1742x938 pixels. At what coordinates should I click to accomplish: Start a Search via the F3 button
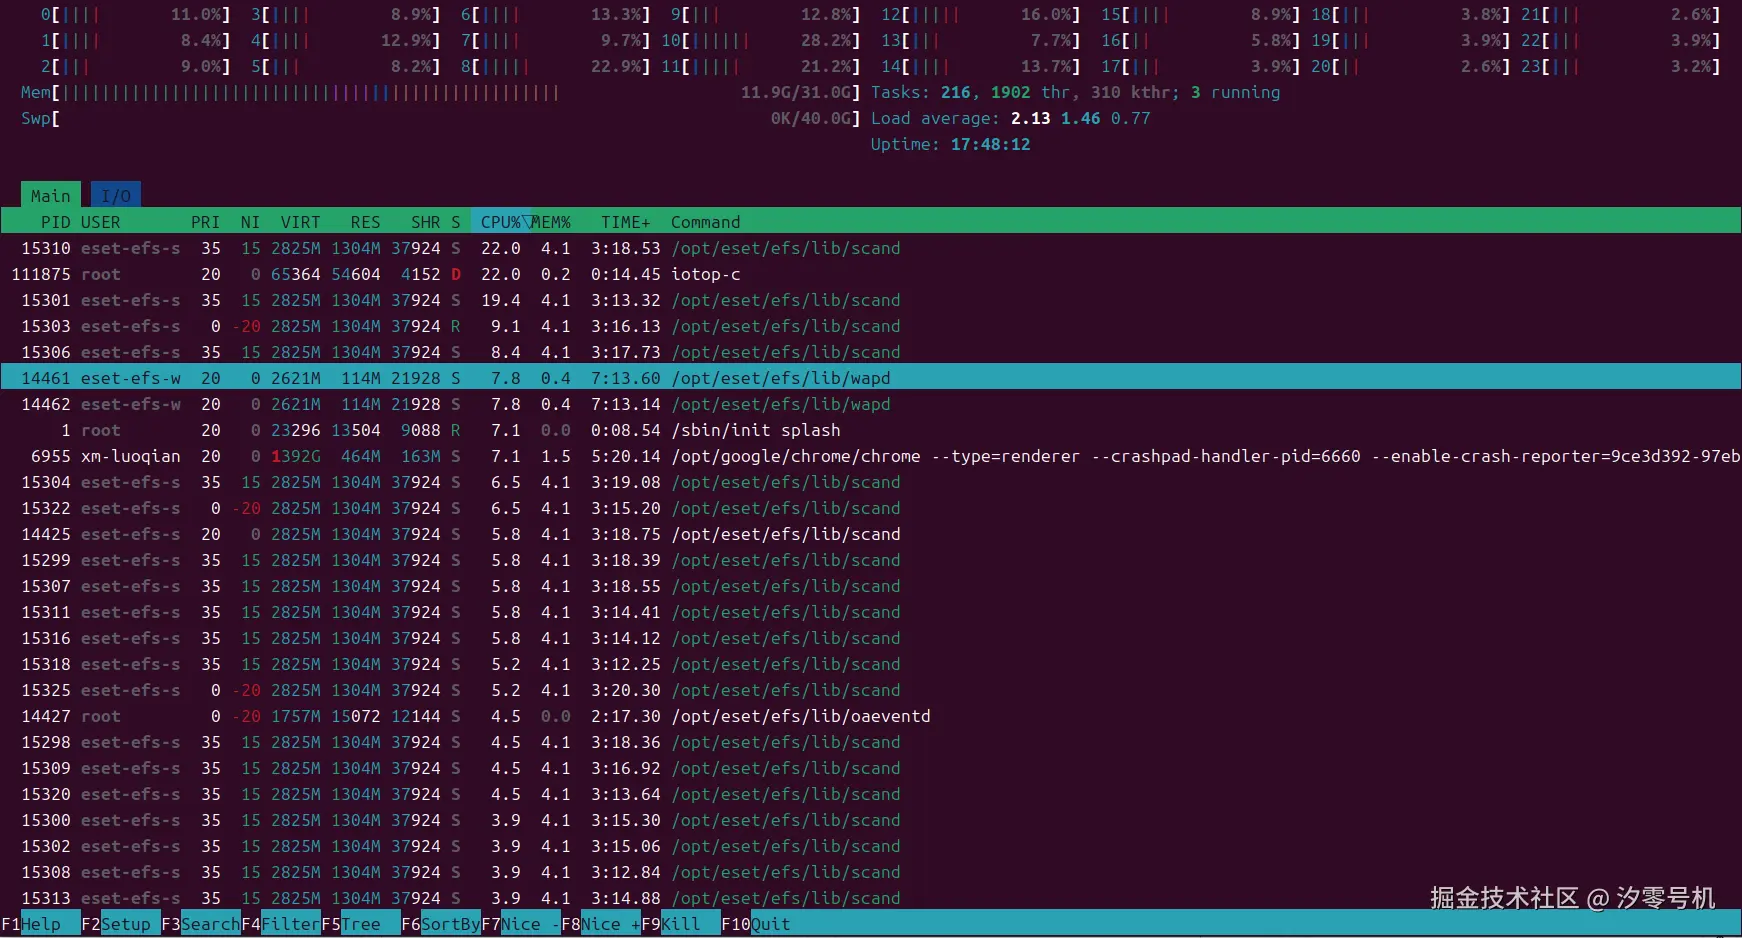click(x=200, y=924)
